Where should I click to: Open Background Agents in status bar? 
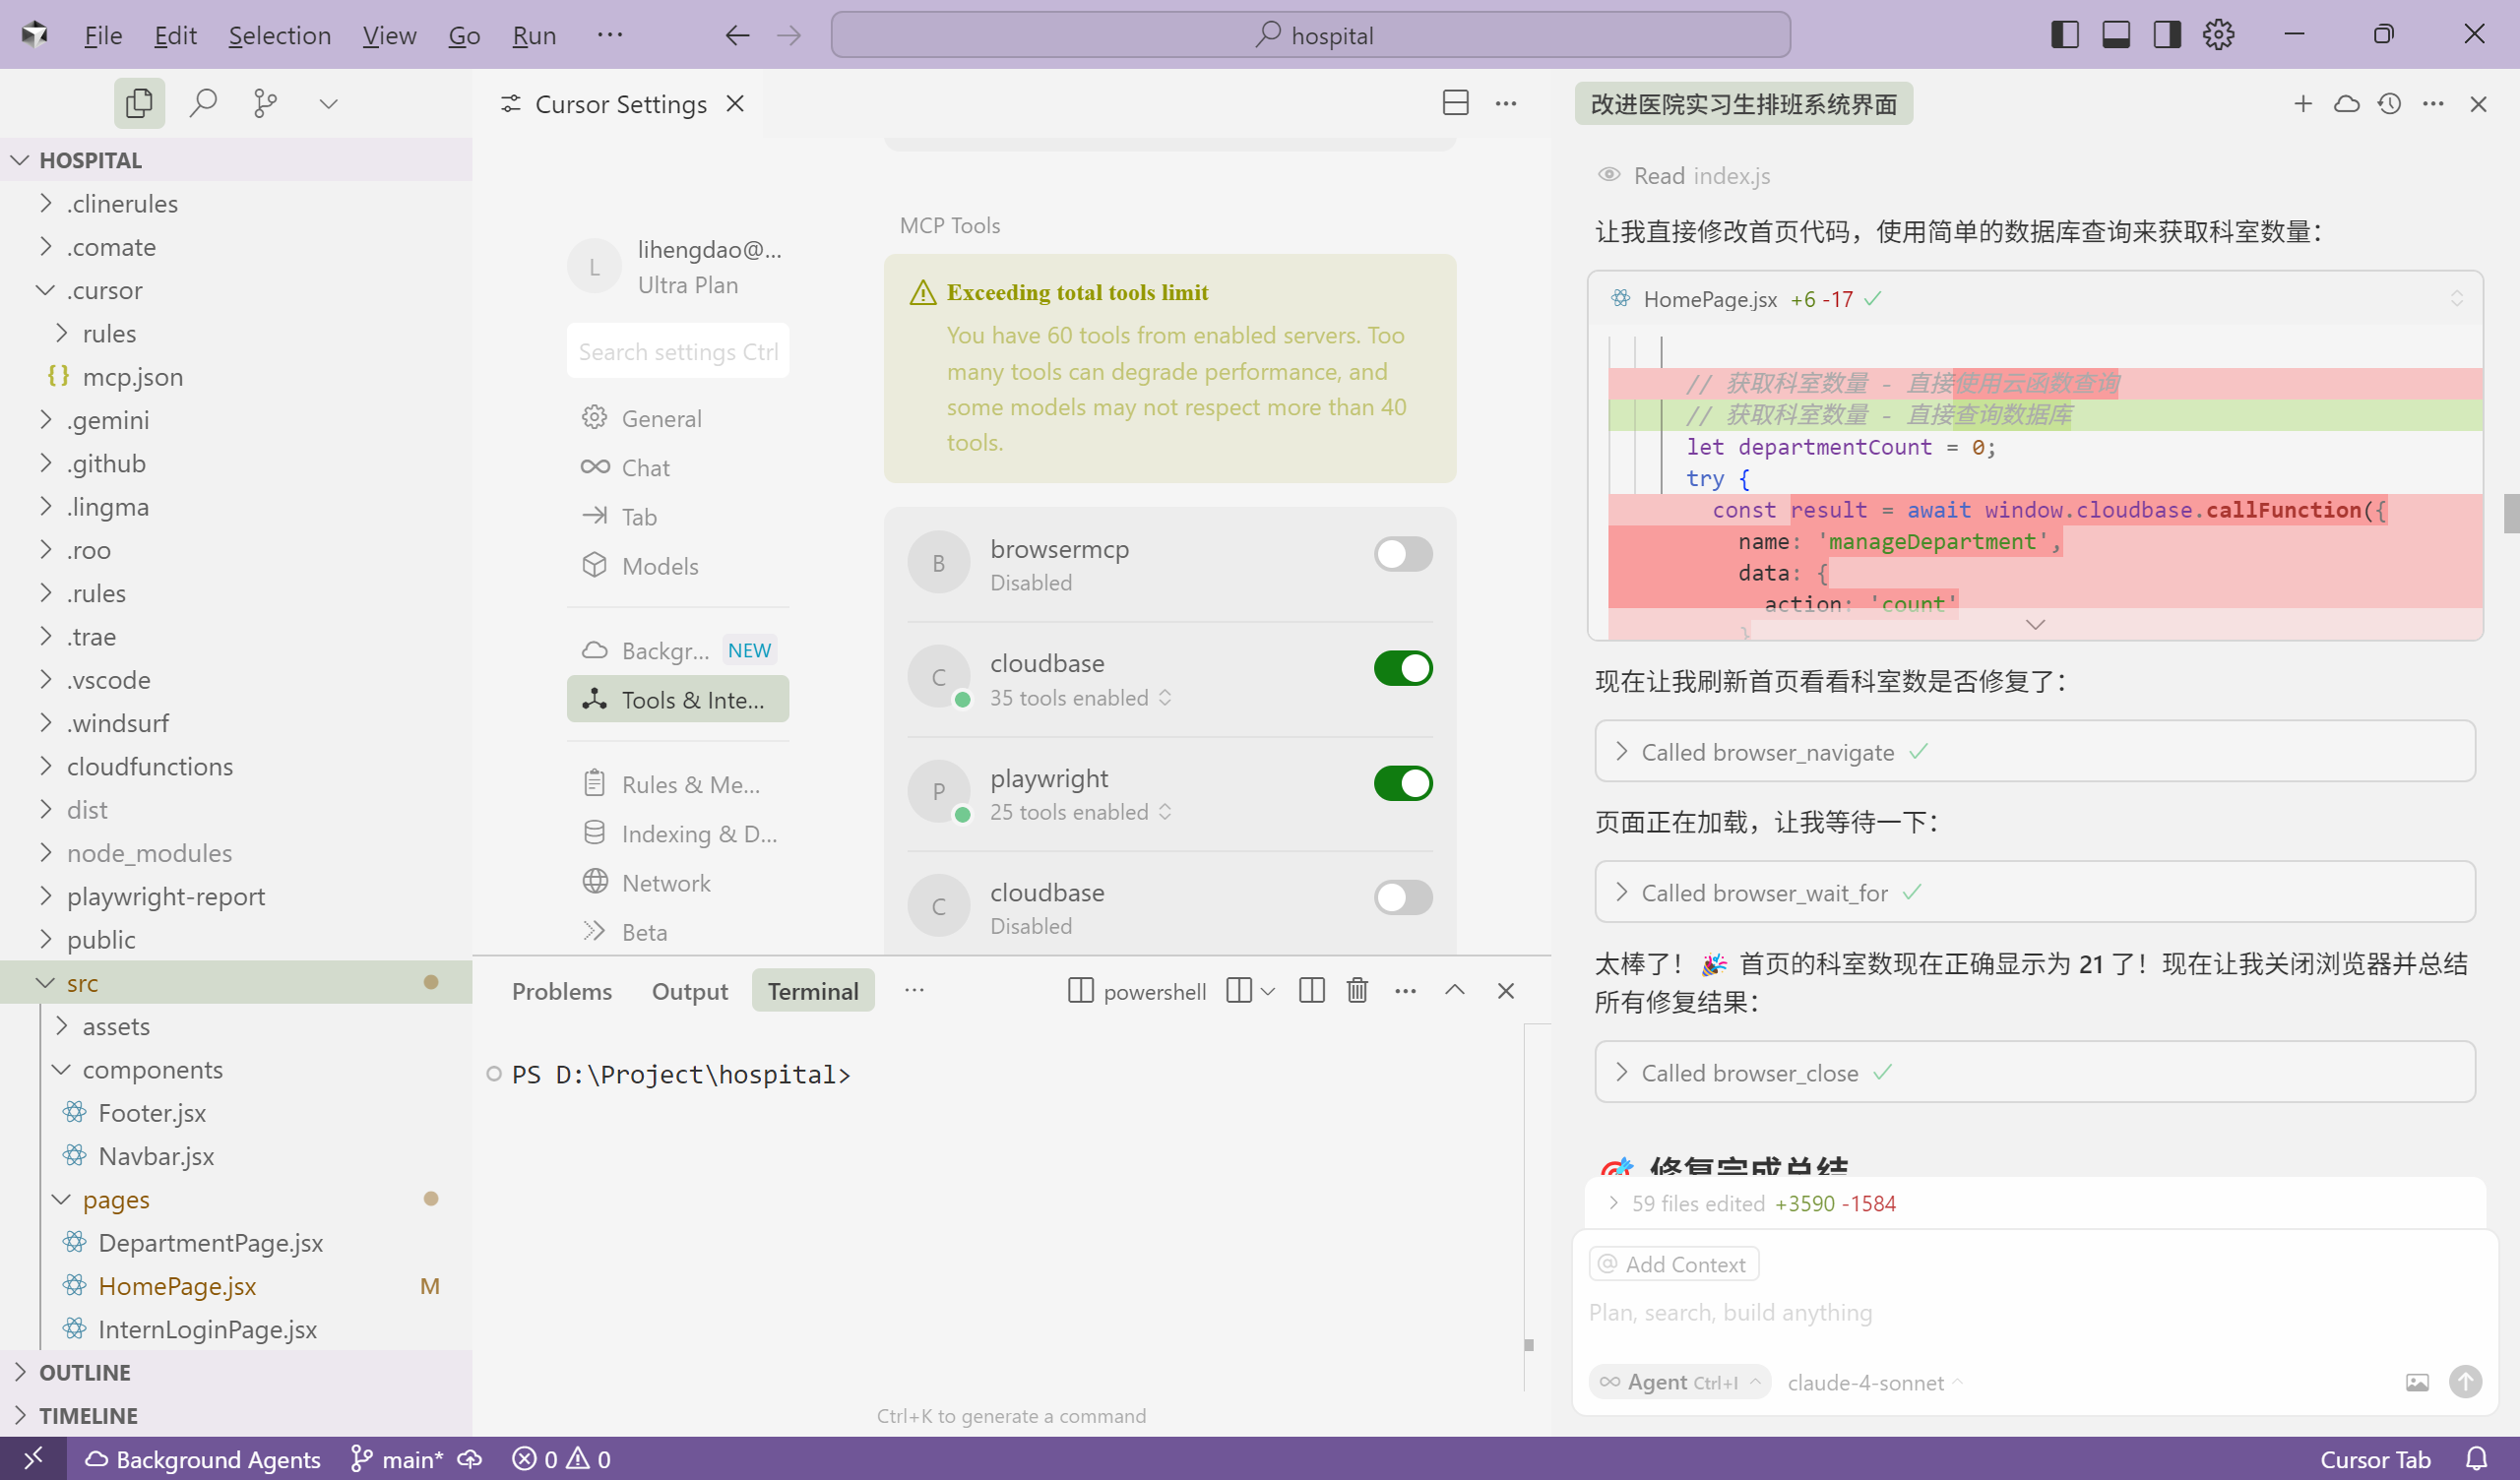(x=203, y=1459)
